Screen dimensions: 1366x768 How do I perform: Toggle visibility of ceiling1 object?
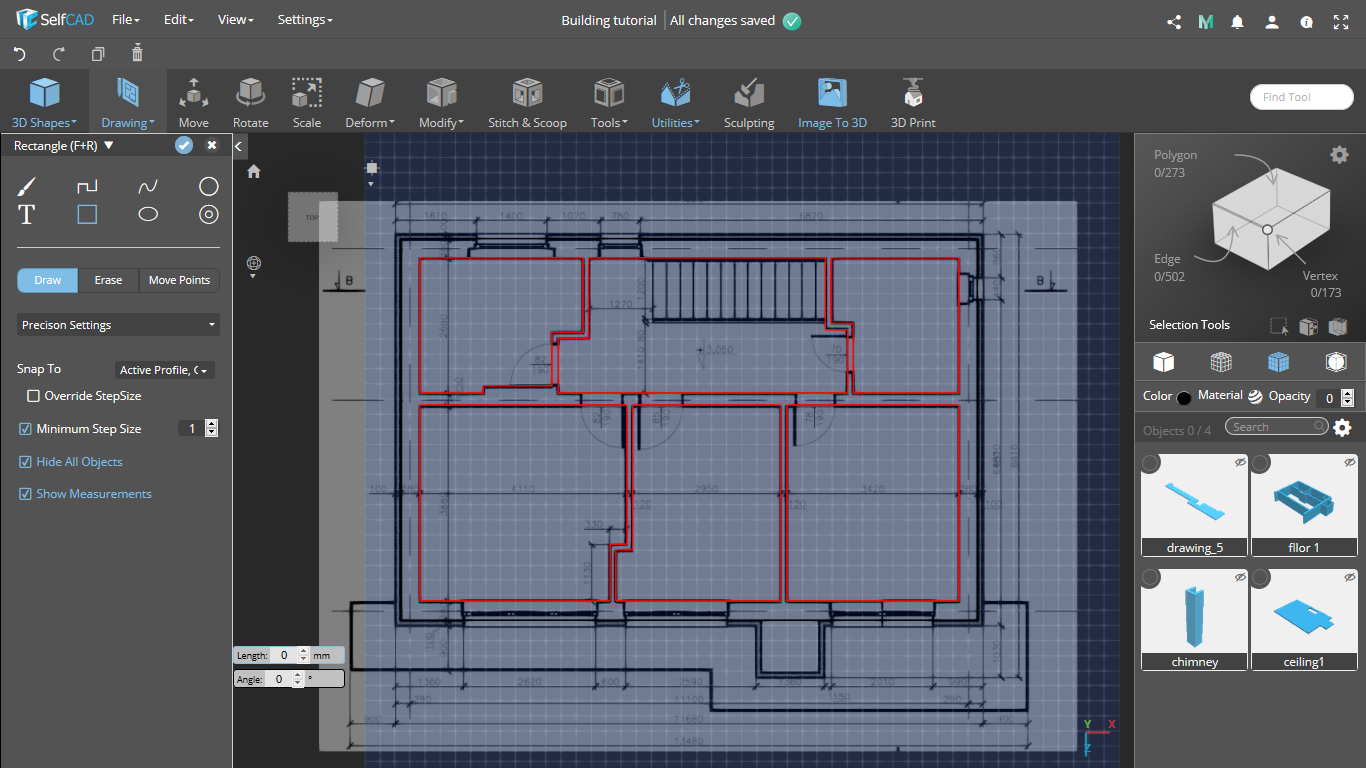point(1350,577)
